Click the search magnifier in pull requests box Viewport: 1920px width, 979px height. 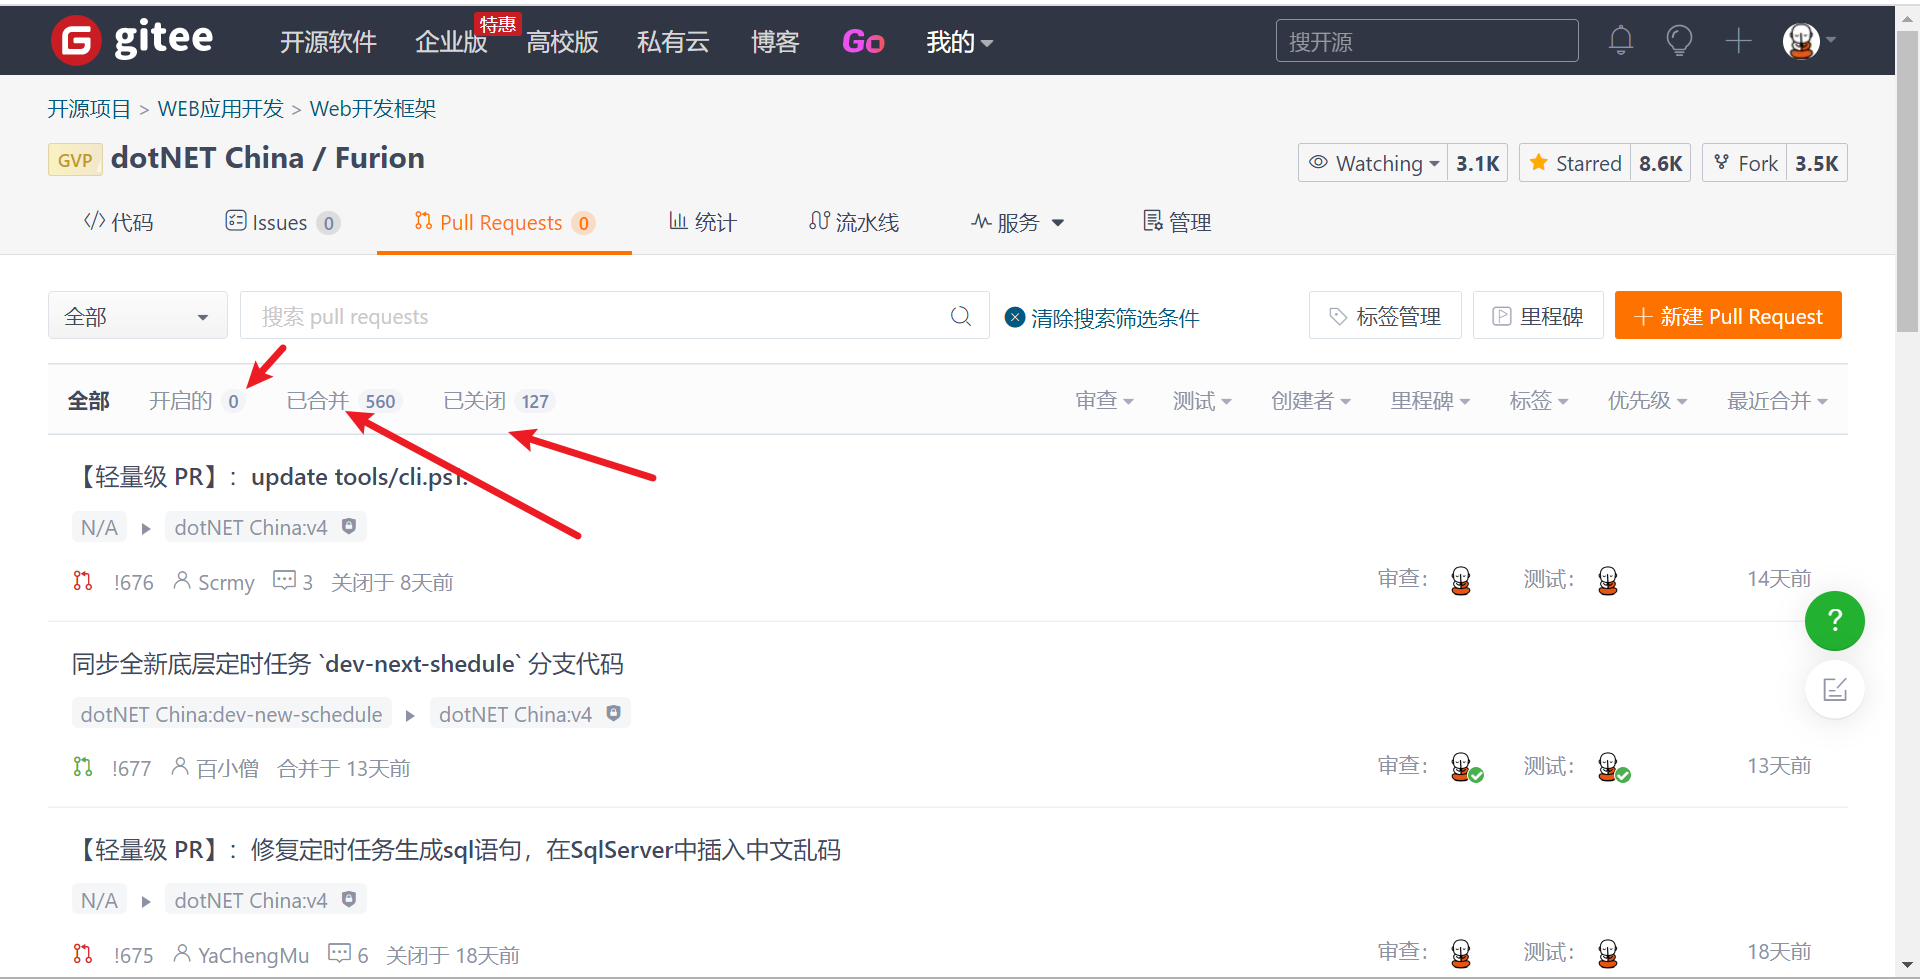[x=961, y=316]
